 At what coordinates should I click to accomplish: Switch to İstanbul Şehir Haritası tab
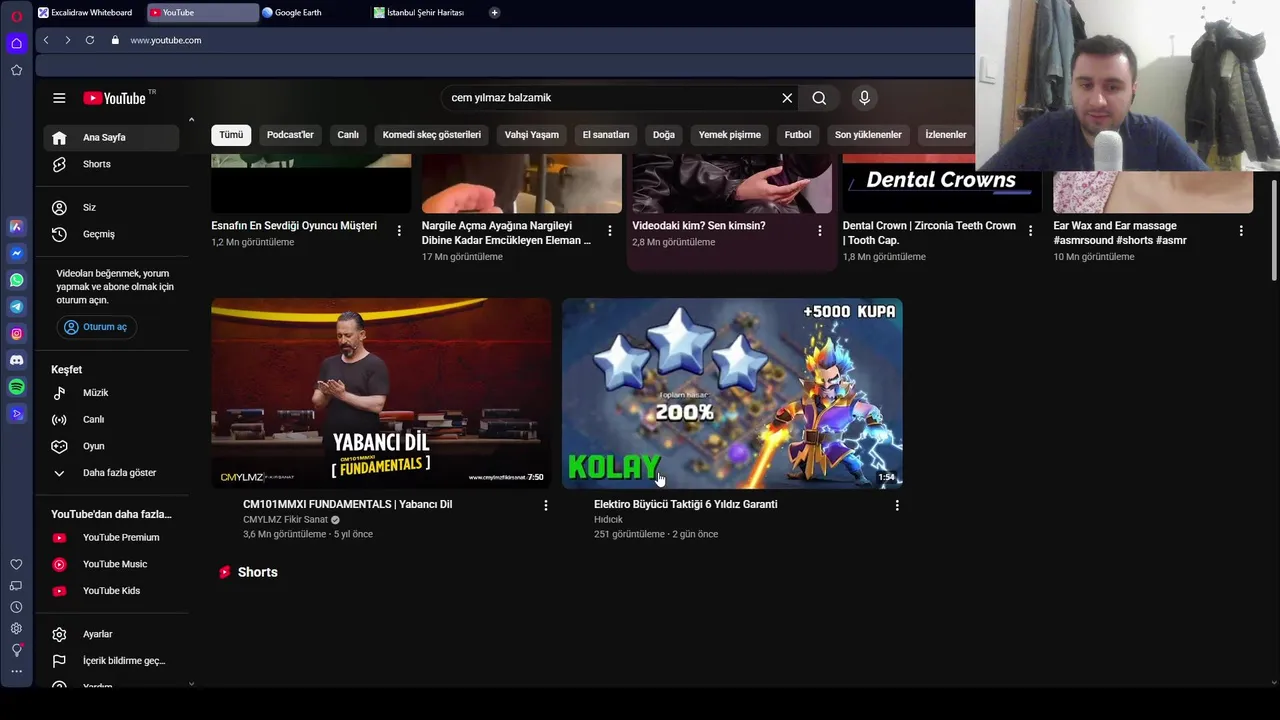click(x=426, y=13)
